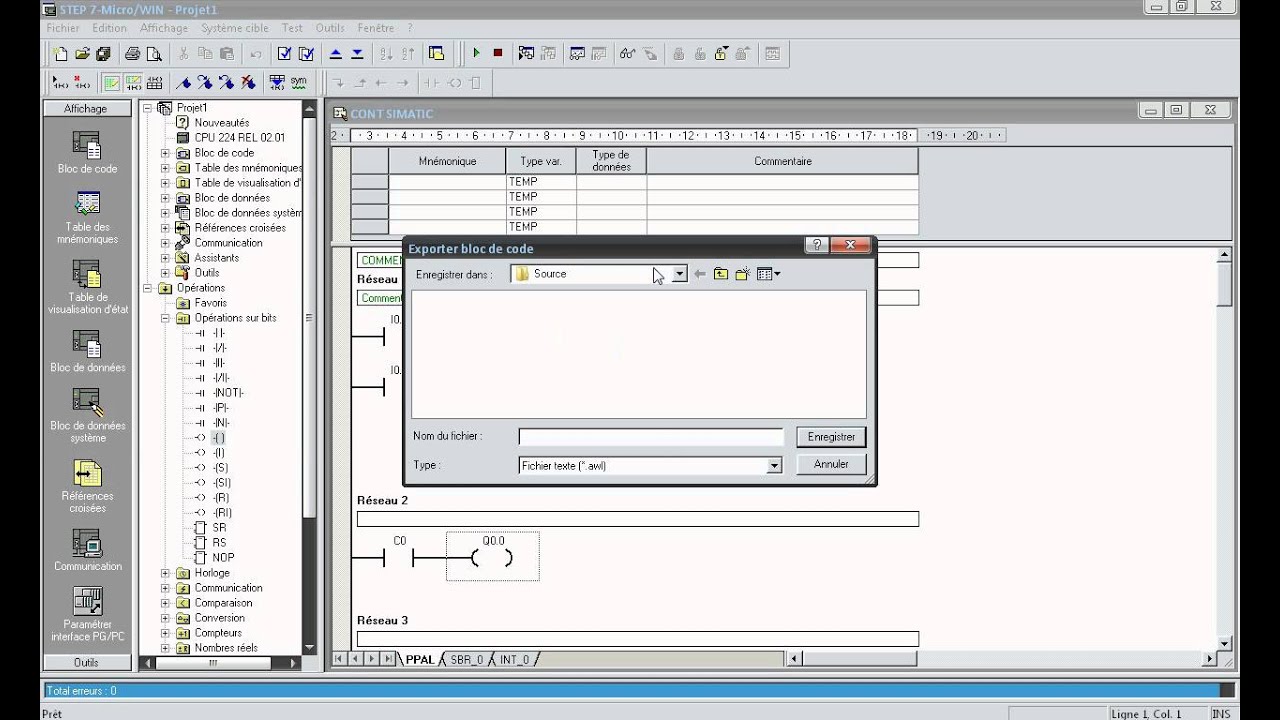This screenshot has height=720, width=1280.
Task: Create new folder in export dialog
Action: coord(742,274)
